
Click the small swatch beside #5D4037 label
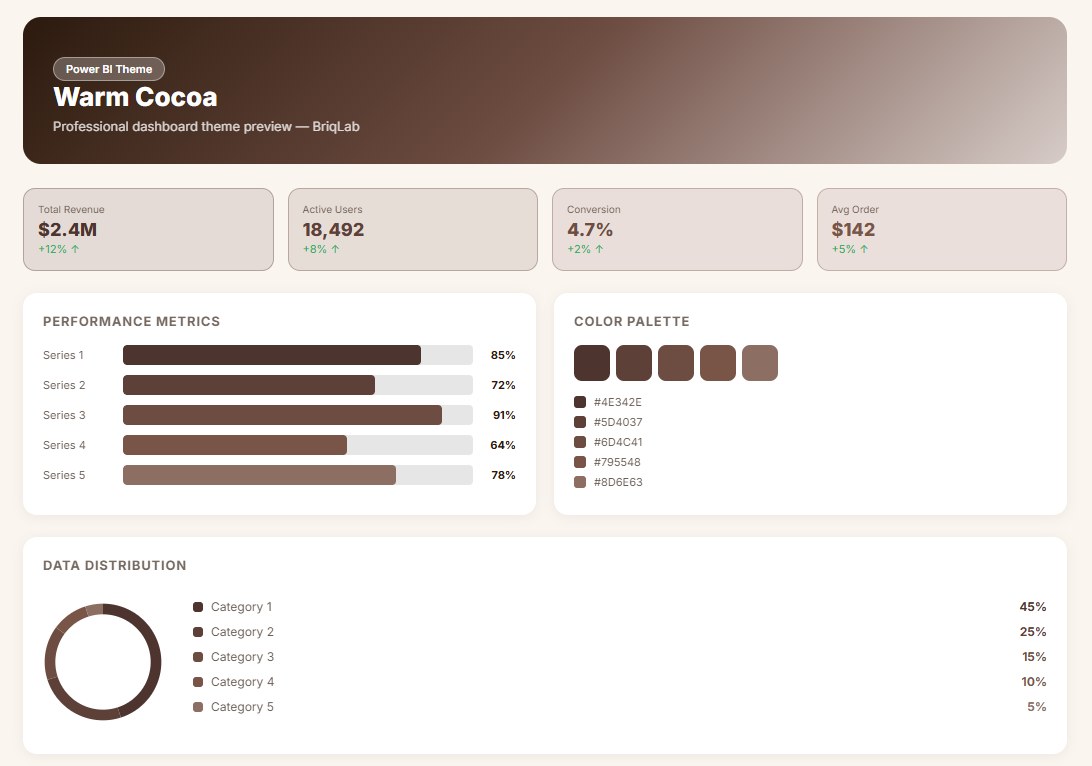580,422
